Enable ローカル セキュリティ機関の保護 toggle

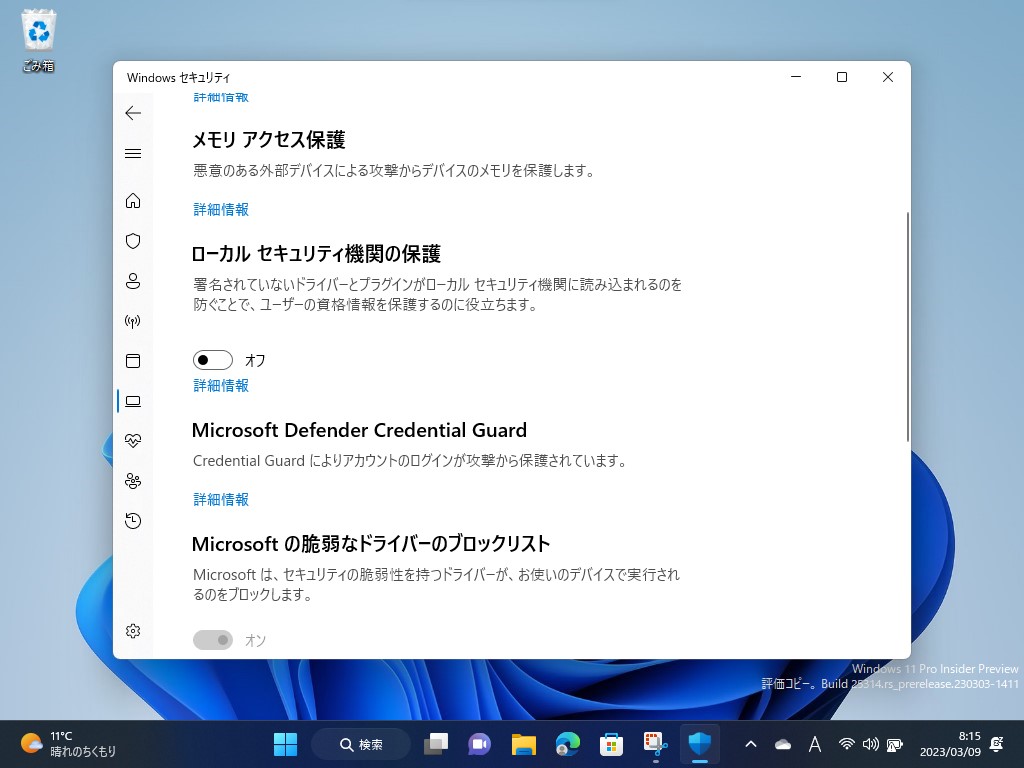point(212,359)
